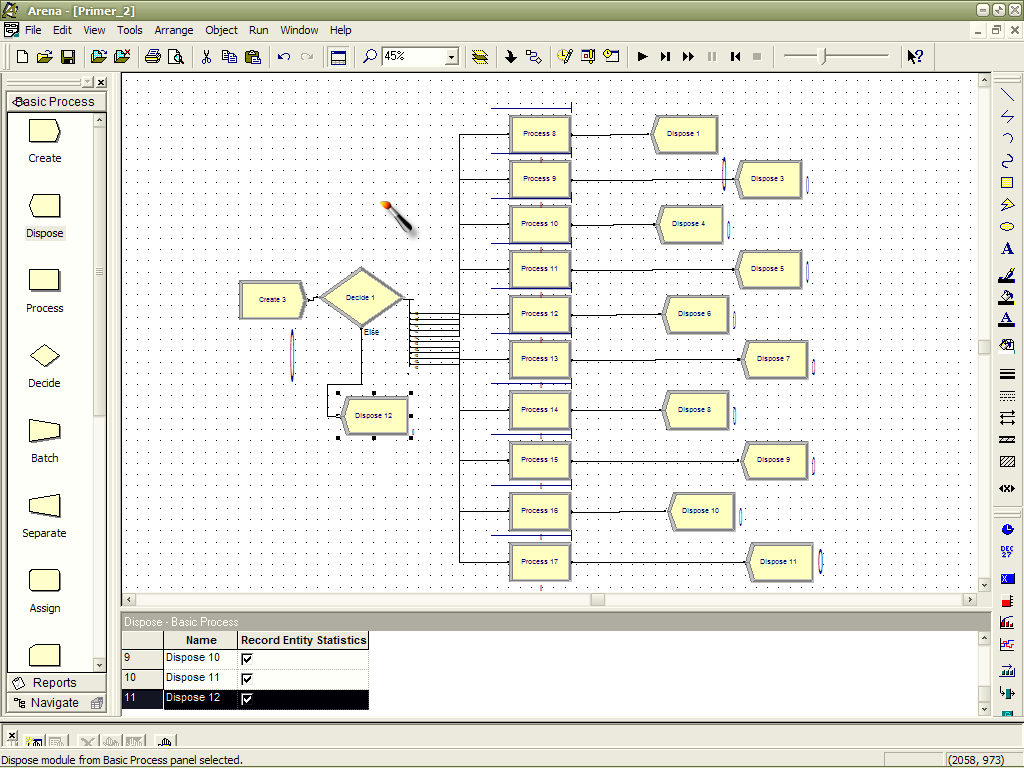The width and height of the screenshot is (1024, 768).
Task: Select the Ellipse drawing tool
Action: [1007, 227]
